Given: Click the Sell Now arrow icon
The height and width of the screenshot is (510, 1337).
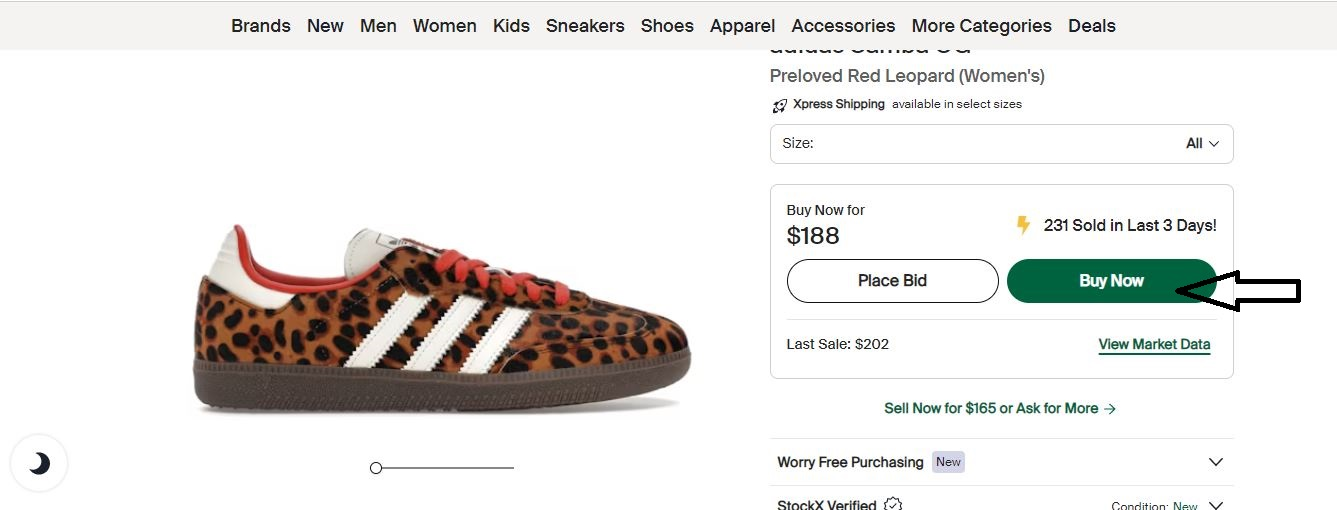Looking at the screenshot, I should click(x=1110, y=408).
